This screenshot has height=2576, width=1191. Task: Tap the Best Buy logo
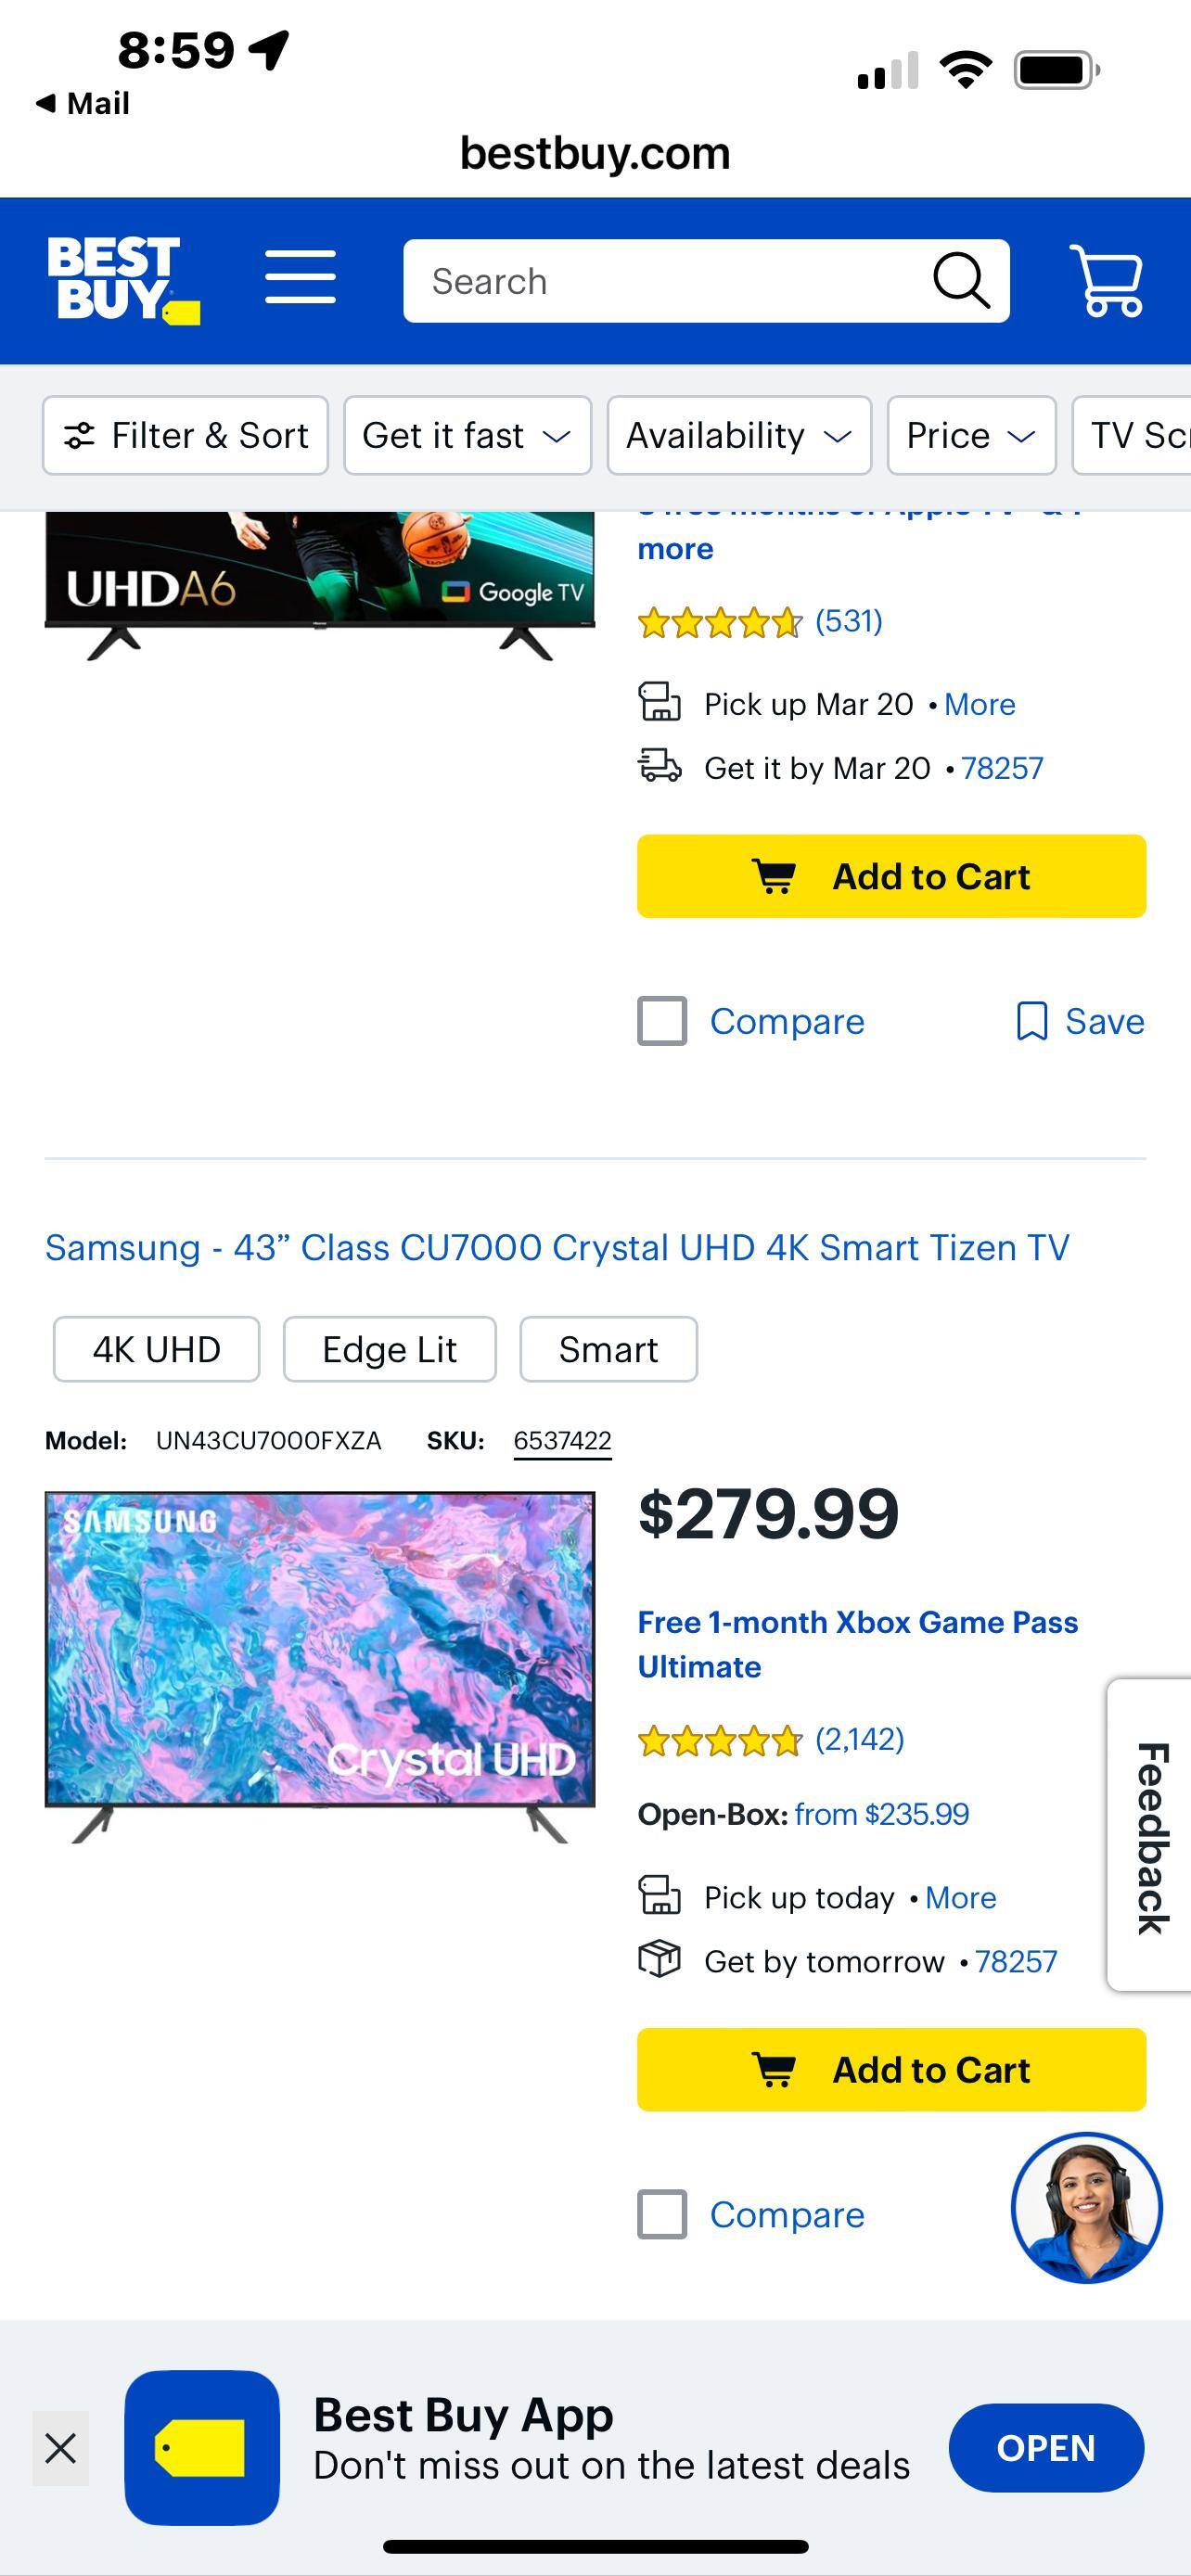pyautogui.click(x=122, y=280)
